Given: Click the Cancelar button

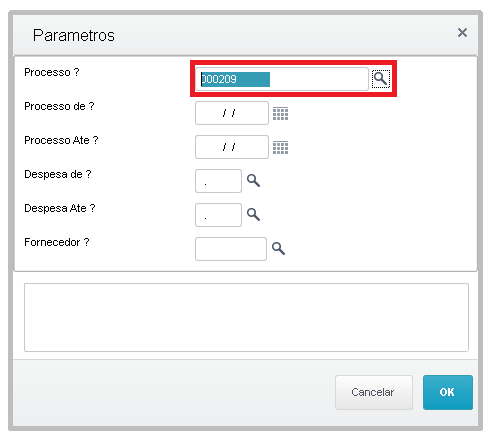Looking at the screenshot, I should [374, 392].
